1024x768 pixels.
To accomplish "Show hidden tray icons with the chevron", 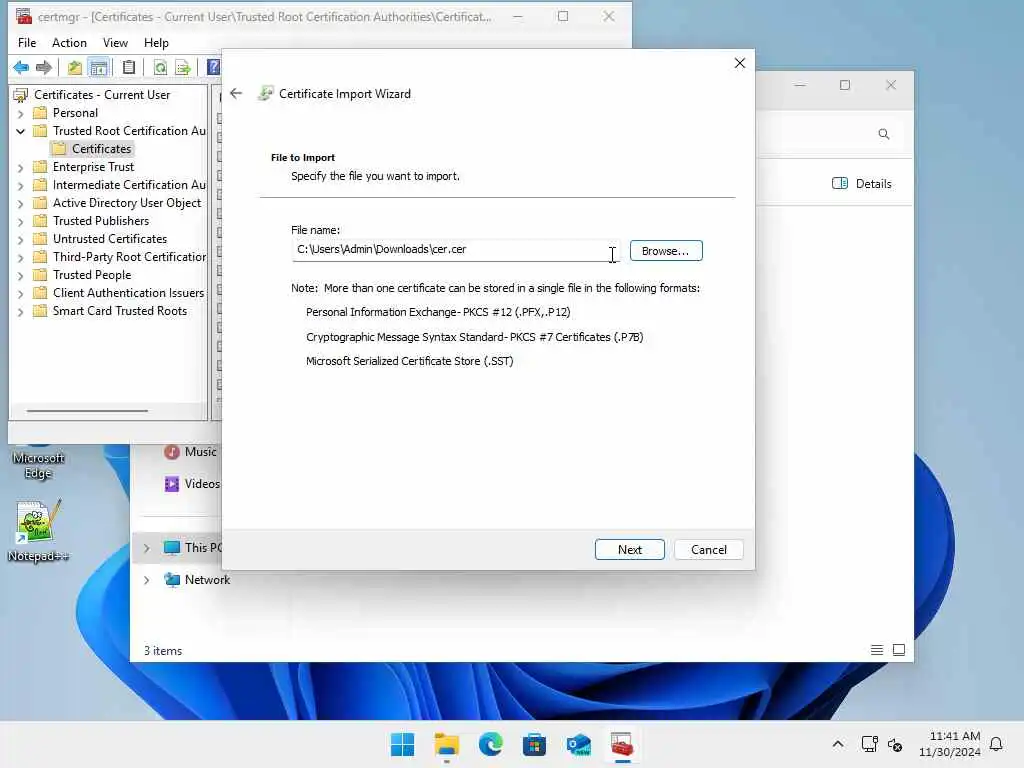I will point(838,744).
